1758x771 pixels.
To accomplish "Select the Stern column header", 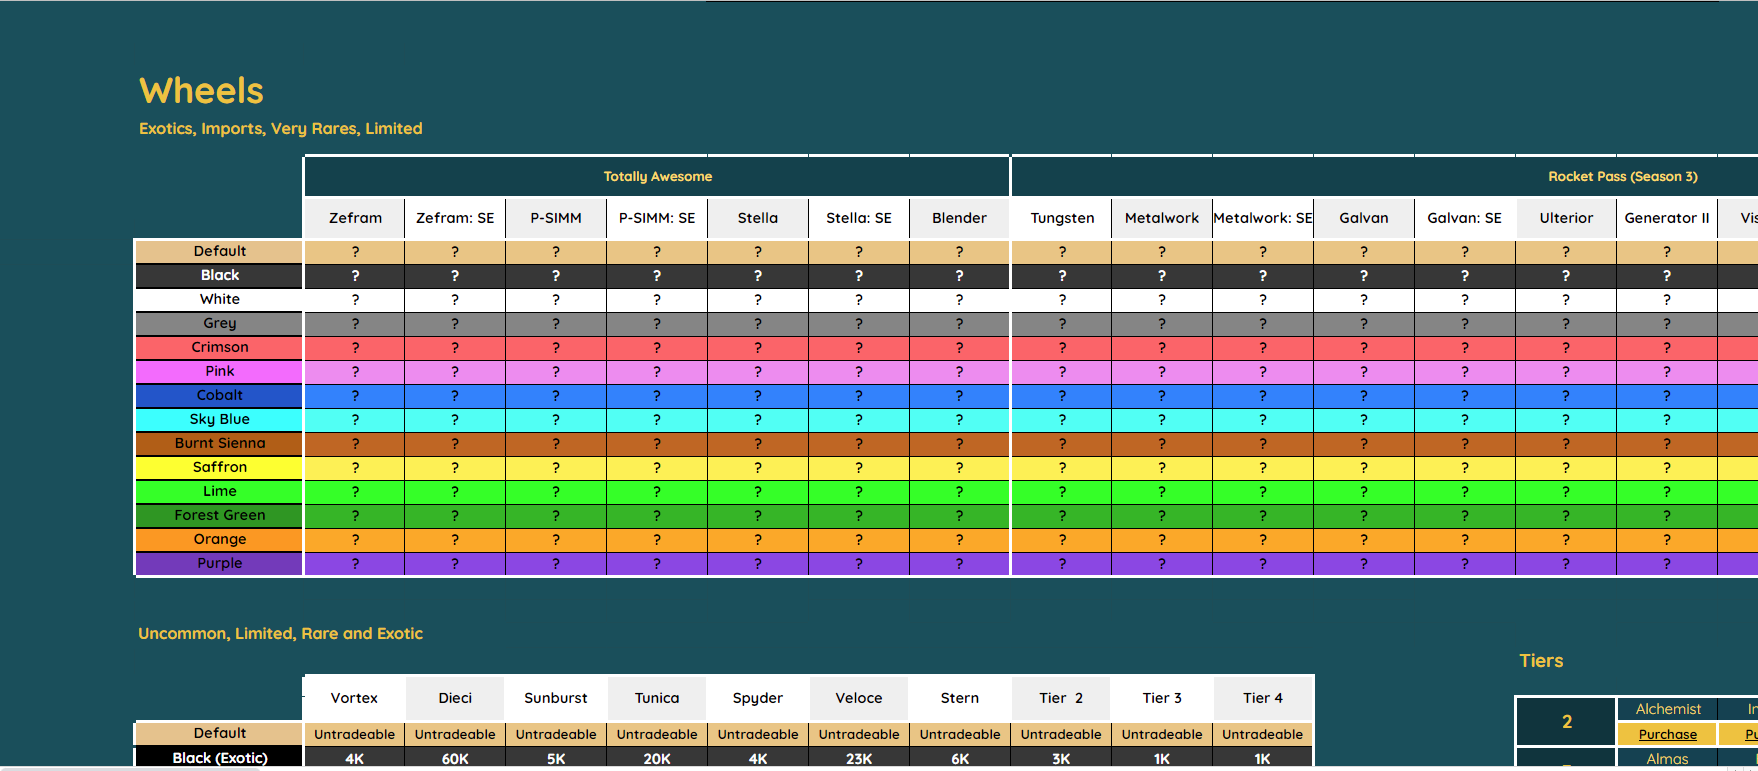I will click(960, 698).
